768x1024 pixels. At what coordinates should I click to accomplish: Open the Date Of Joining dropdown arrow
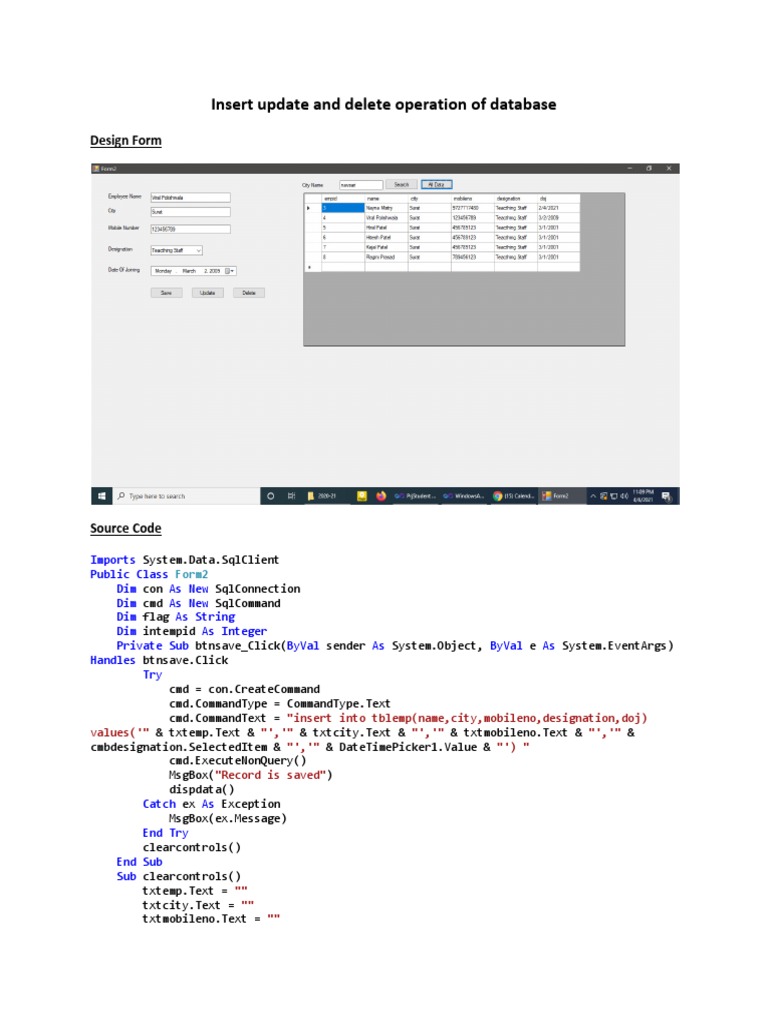[234, 271]
